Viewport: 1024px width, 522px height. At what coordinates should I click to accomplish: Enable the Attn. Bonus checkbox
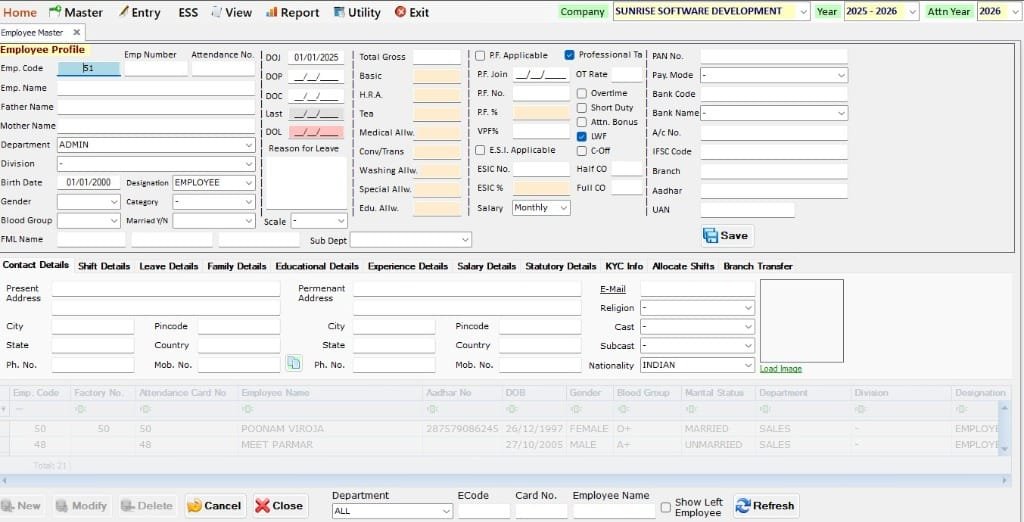click(582, 122)
